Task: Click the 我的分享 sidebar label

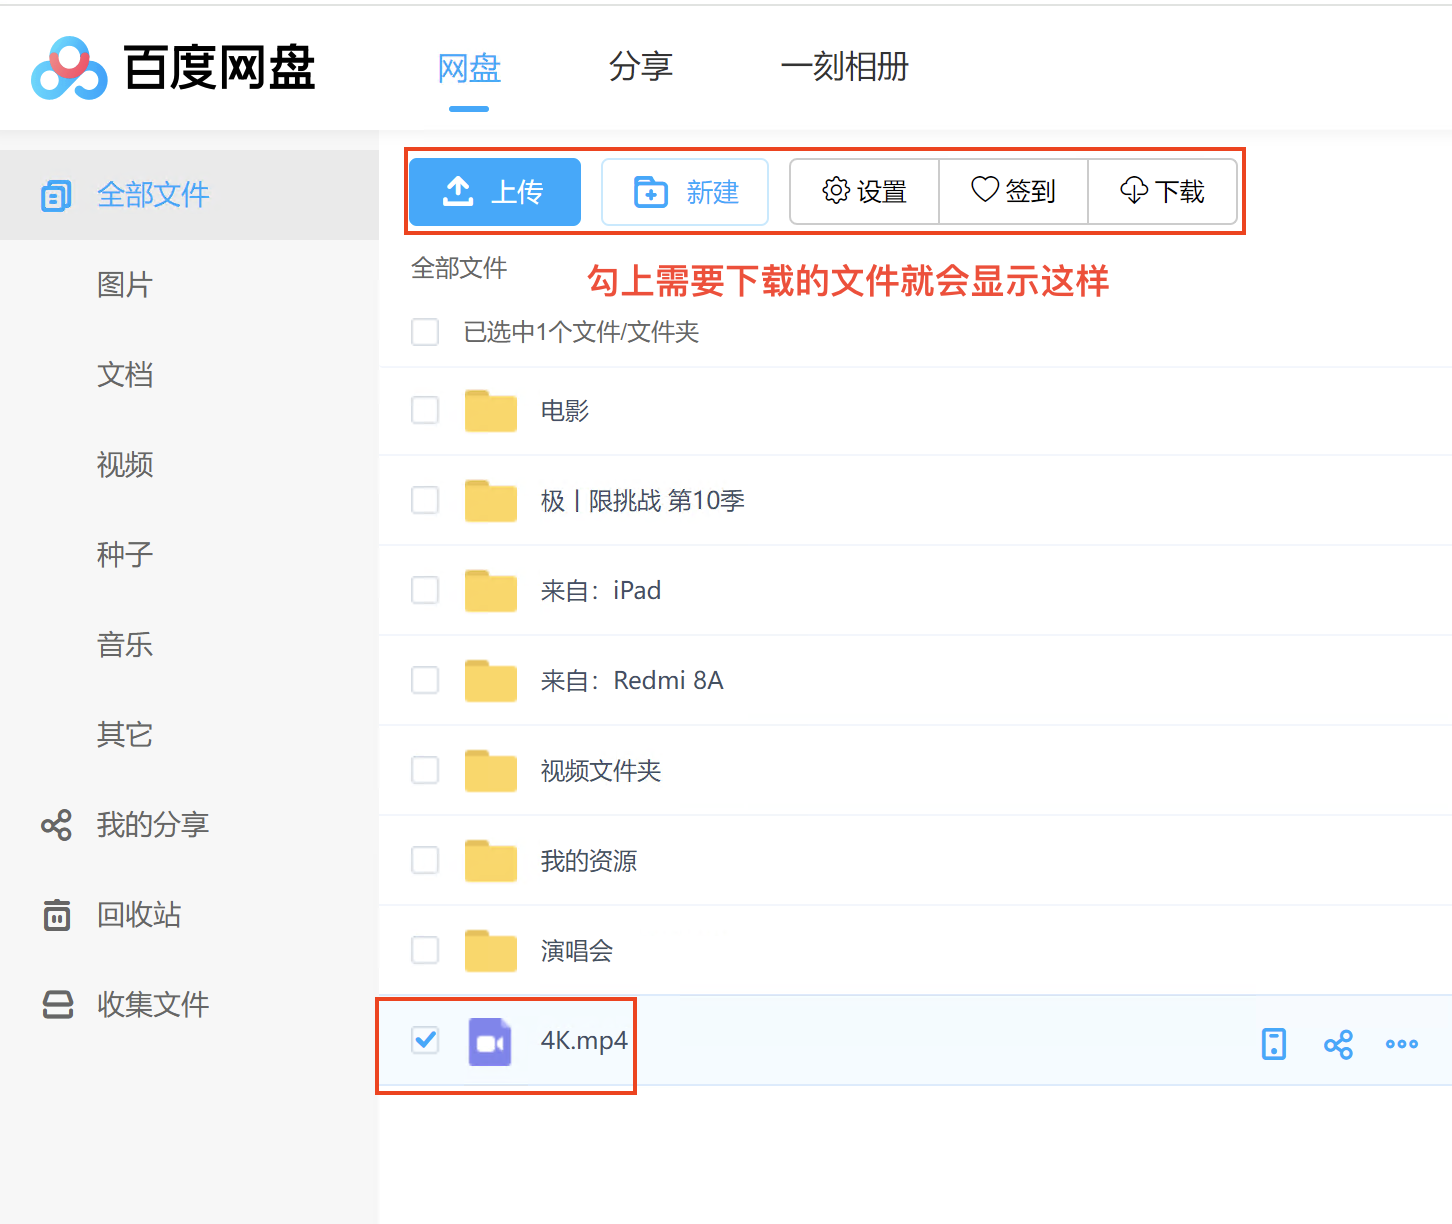Action: tap(153, 825)
